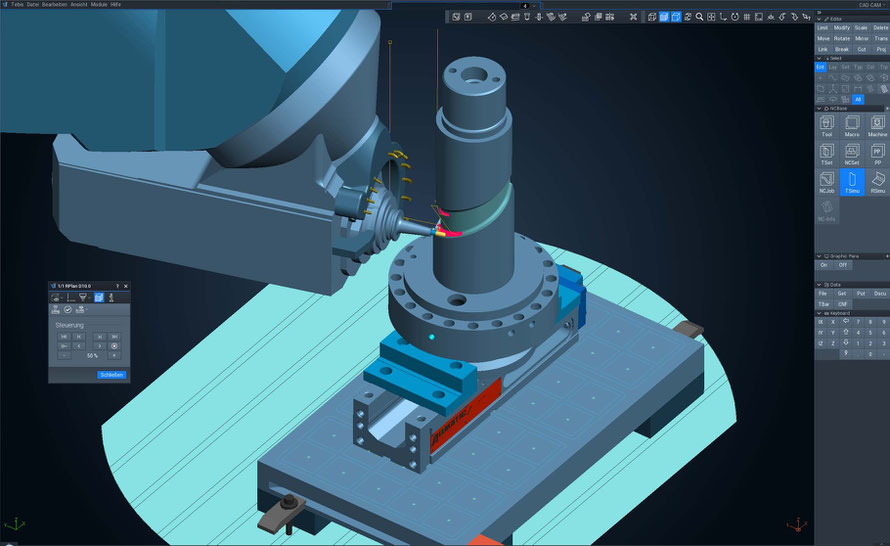890x546 pixels.
Task: Step simulation backward one step
Action: [79, 337]
